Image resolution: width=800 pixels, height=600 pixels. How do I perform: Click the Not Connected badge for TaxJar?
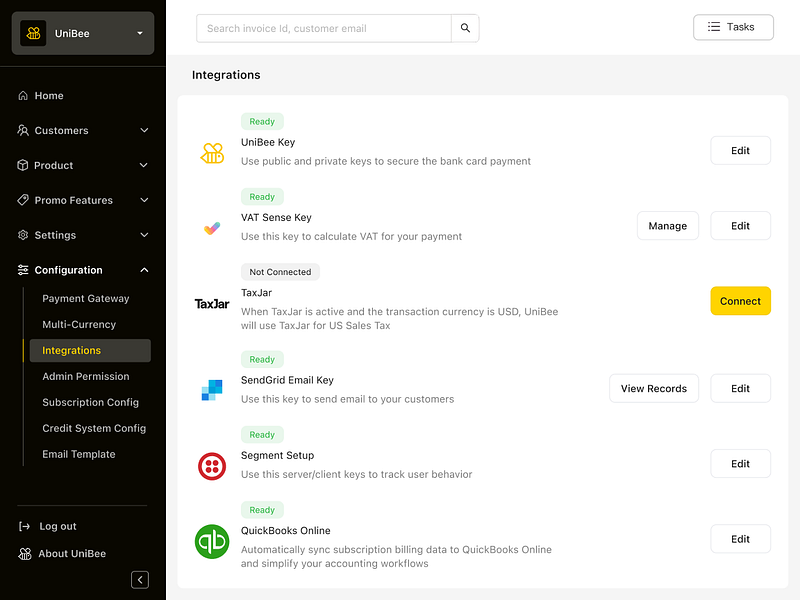(280, 272)
